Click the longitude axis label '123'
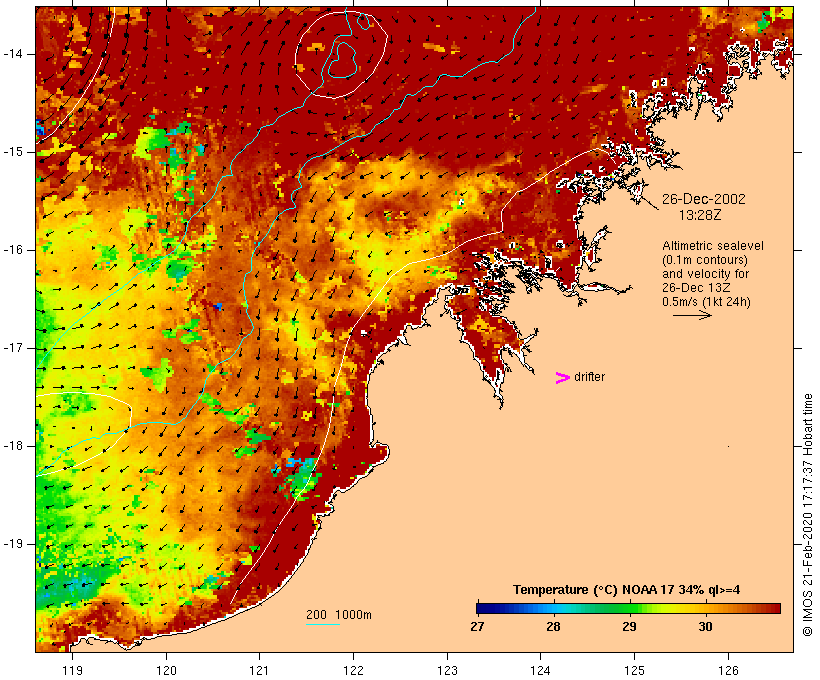The width and height of the screenshot is (820, 680). pyautogui.click(x=447, y=670)
